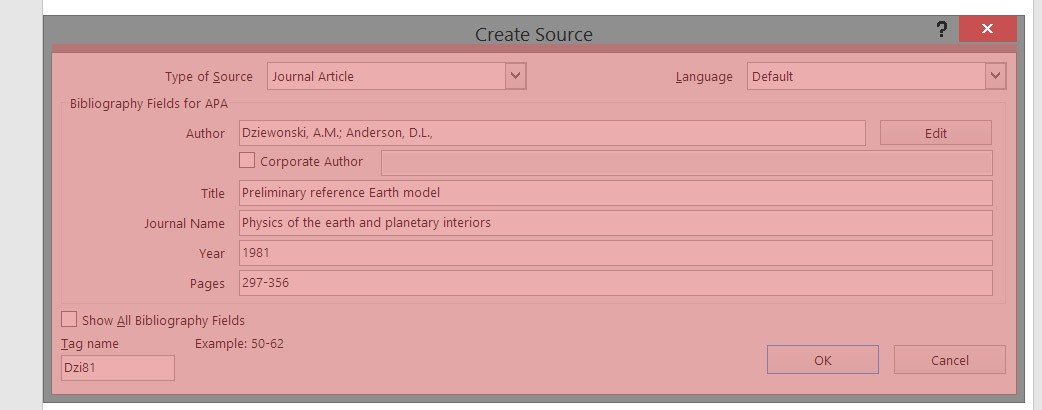Screen dimensions: 1042x410
Task: Click into the Year field containing 1981
Action: click(615, 253)
